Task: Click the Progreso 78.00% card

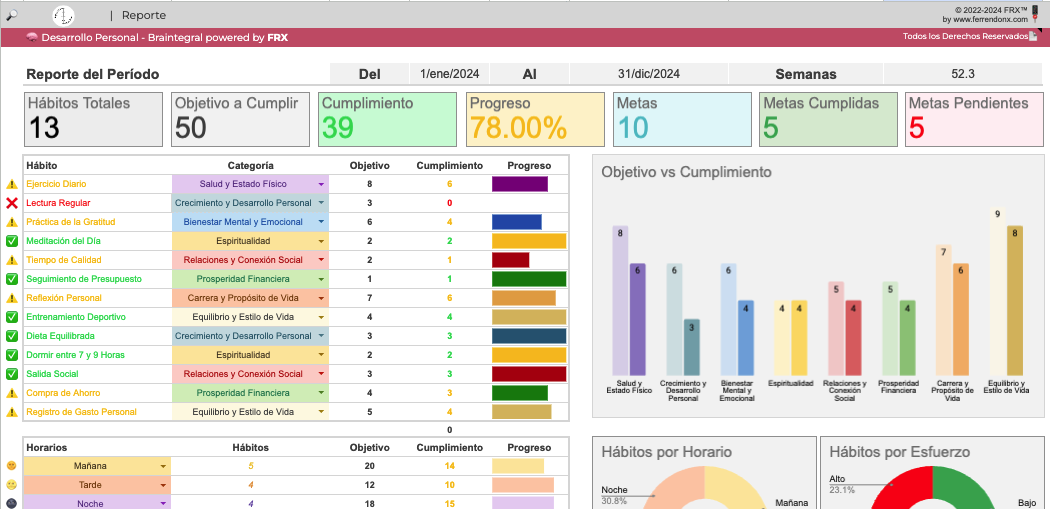Action: [535, 119]
